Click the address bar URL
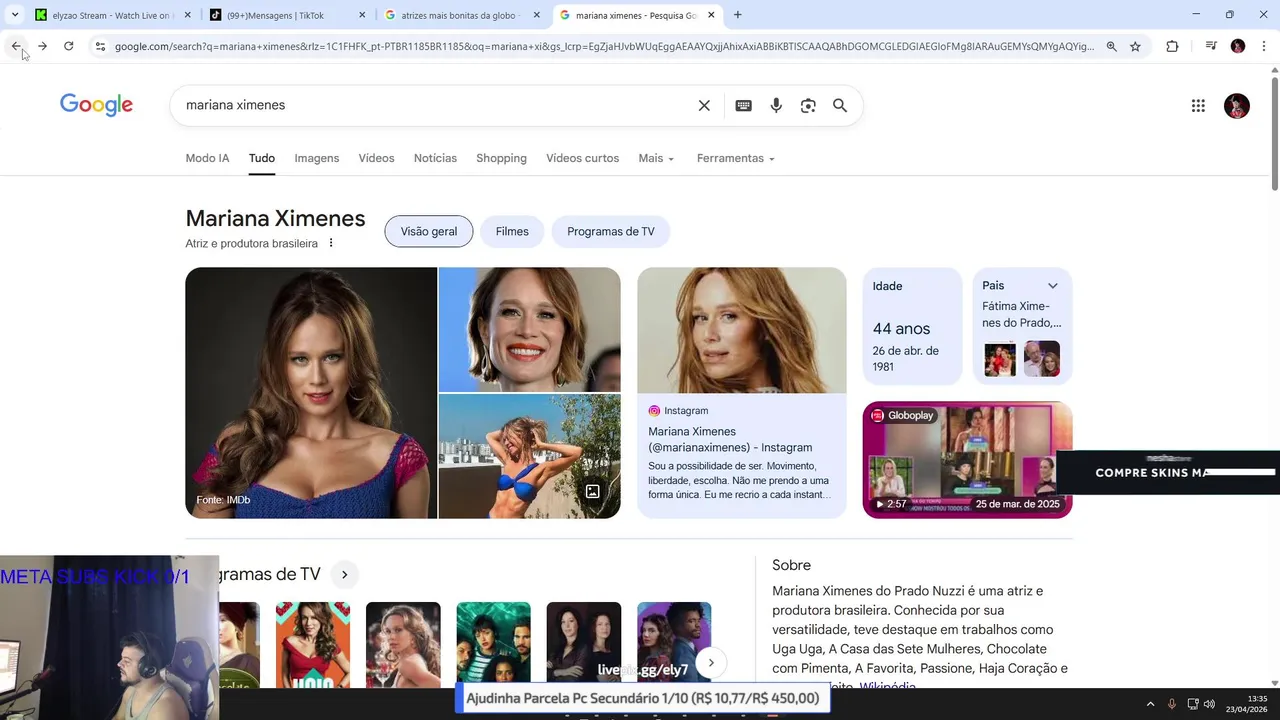1280x720 pixels. tap(604, 46)
